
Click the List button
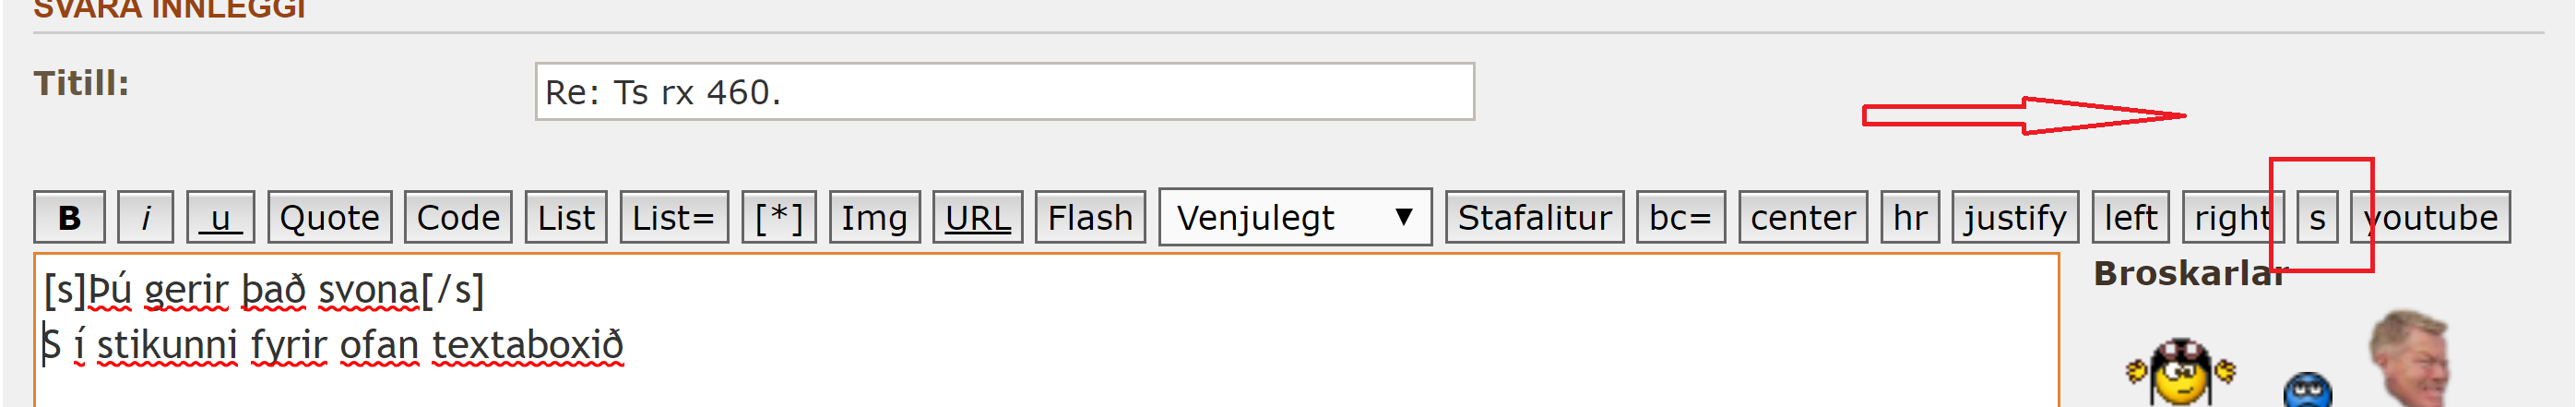click(x=566, y=217)
